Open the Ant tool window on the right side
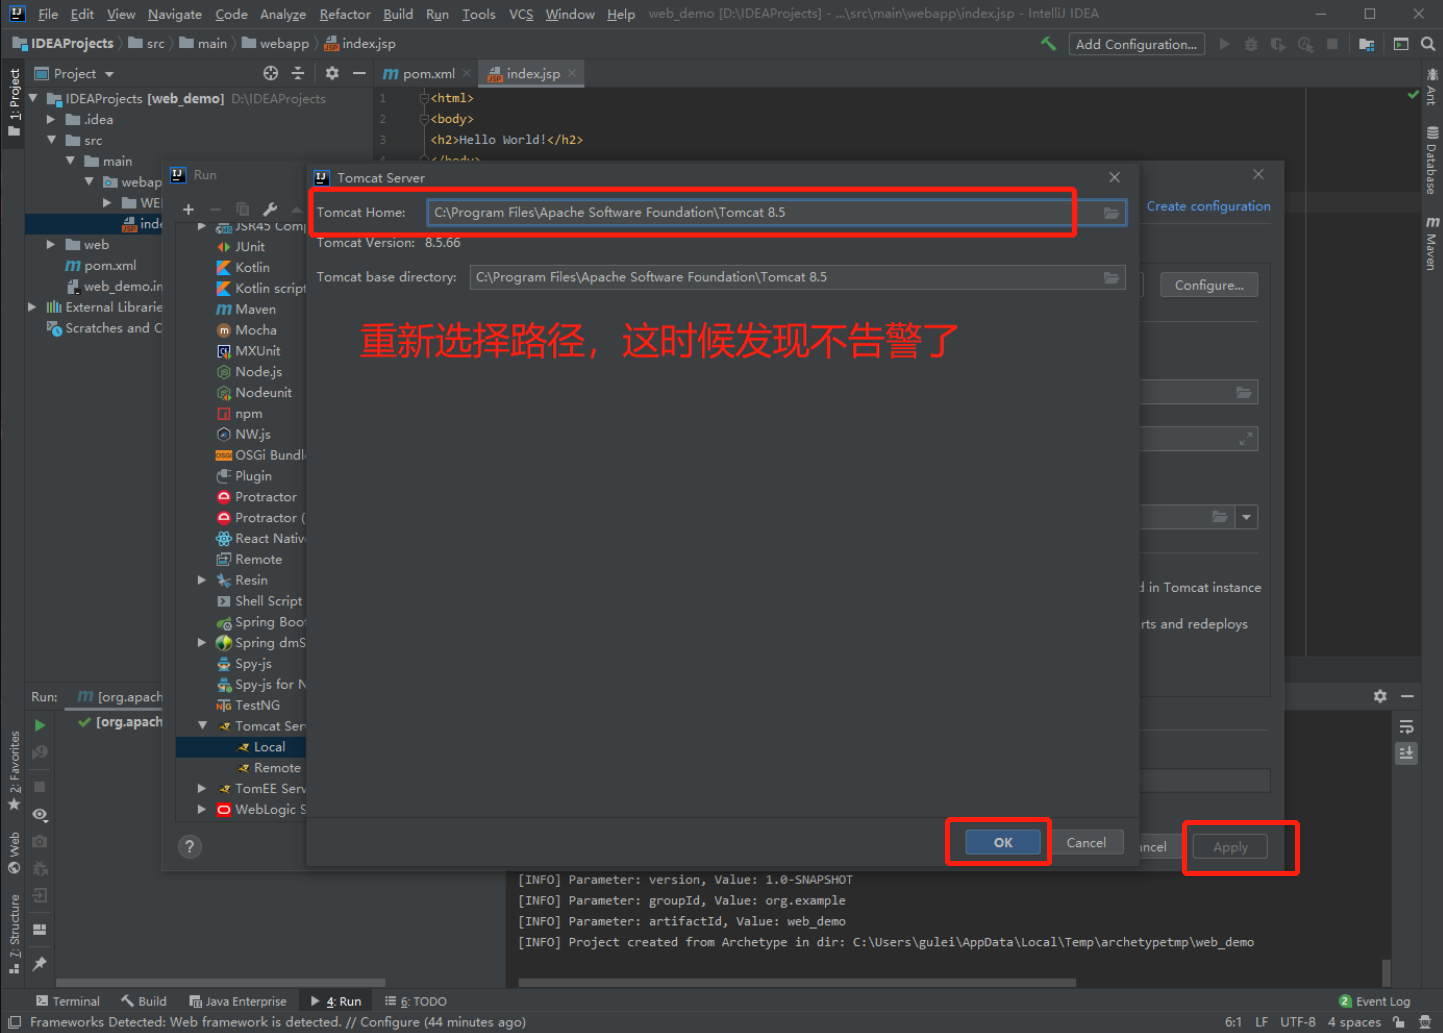This screenshot has width=1443, height=1033. [x=1432, y=88]
